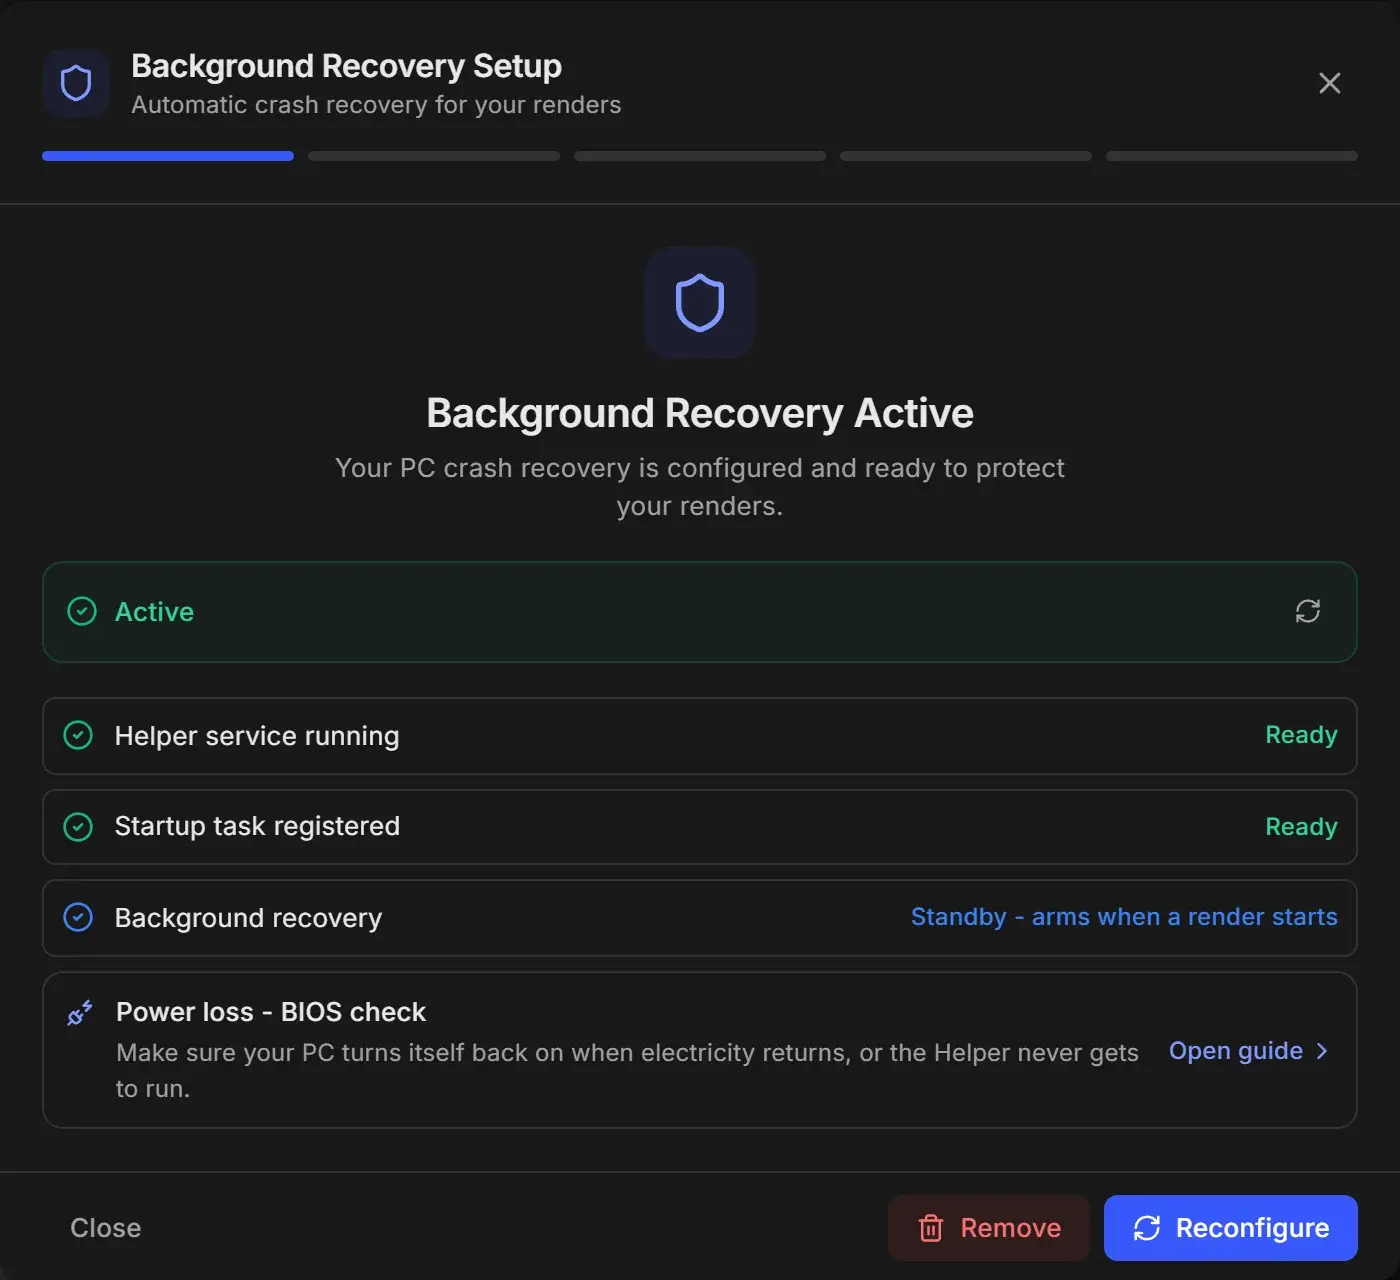Click 'Standby - arms when a render starts' text
This screenshot has height=1280, width=1400.
tap(1124, 917)
